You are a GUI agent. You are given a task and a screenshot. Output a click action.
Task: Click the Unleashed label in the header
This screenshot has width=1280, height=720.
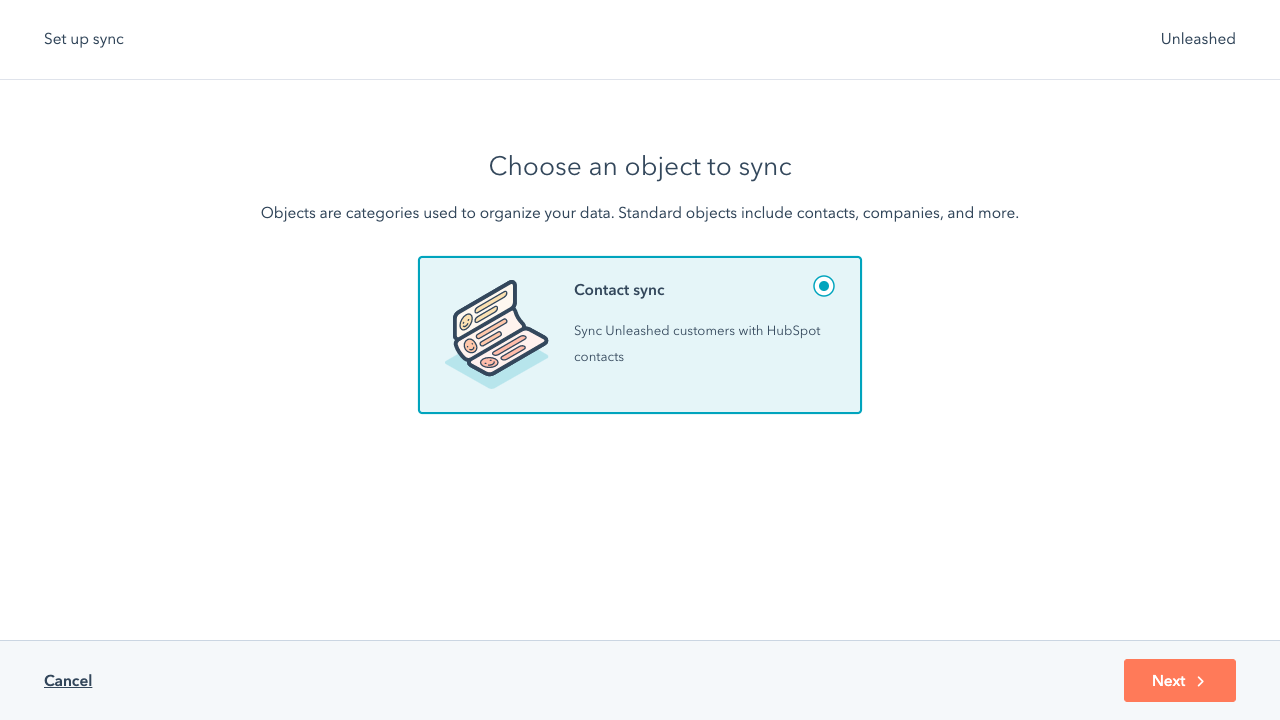click(1198, 39)
